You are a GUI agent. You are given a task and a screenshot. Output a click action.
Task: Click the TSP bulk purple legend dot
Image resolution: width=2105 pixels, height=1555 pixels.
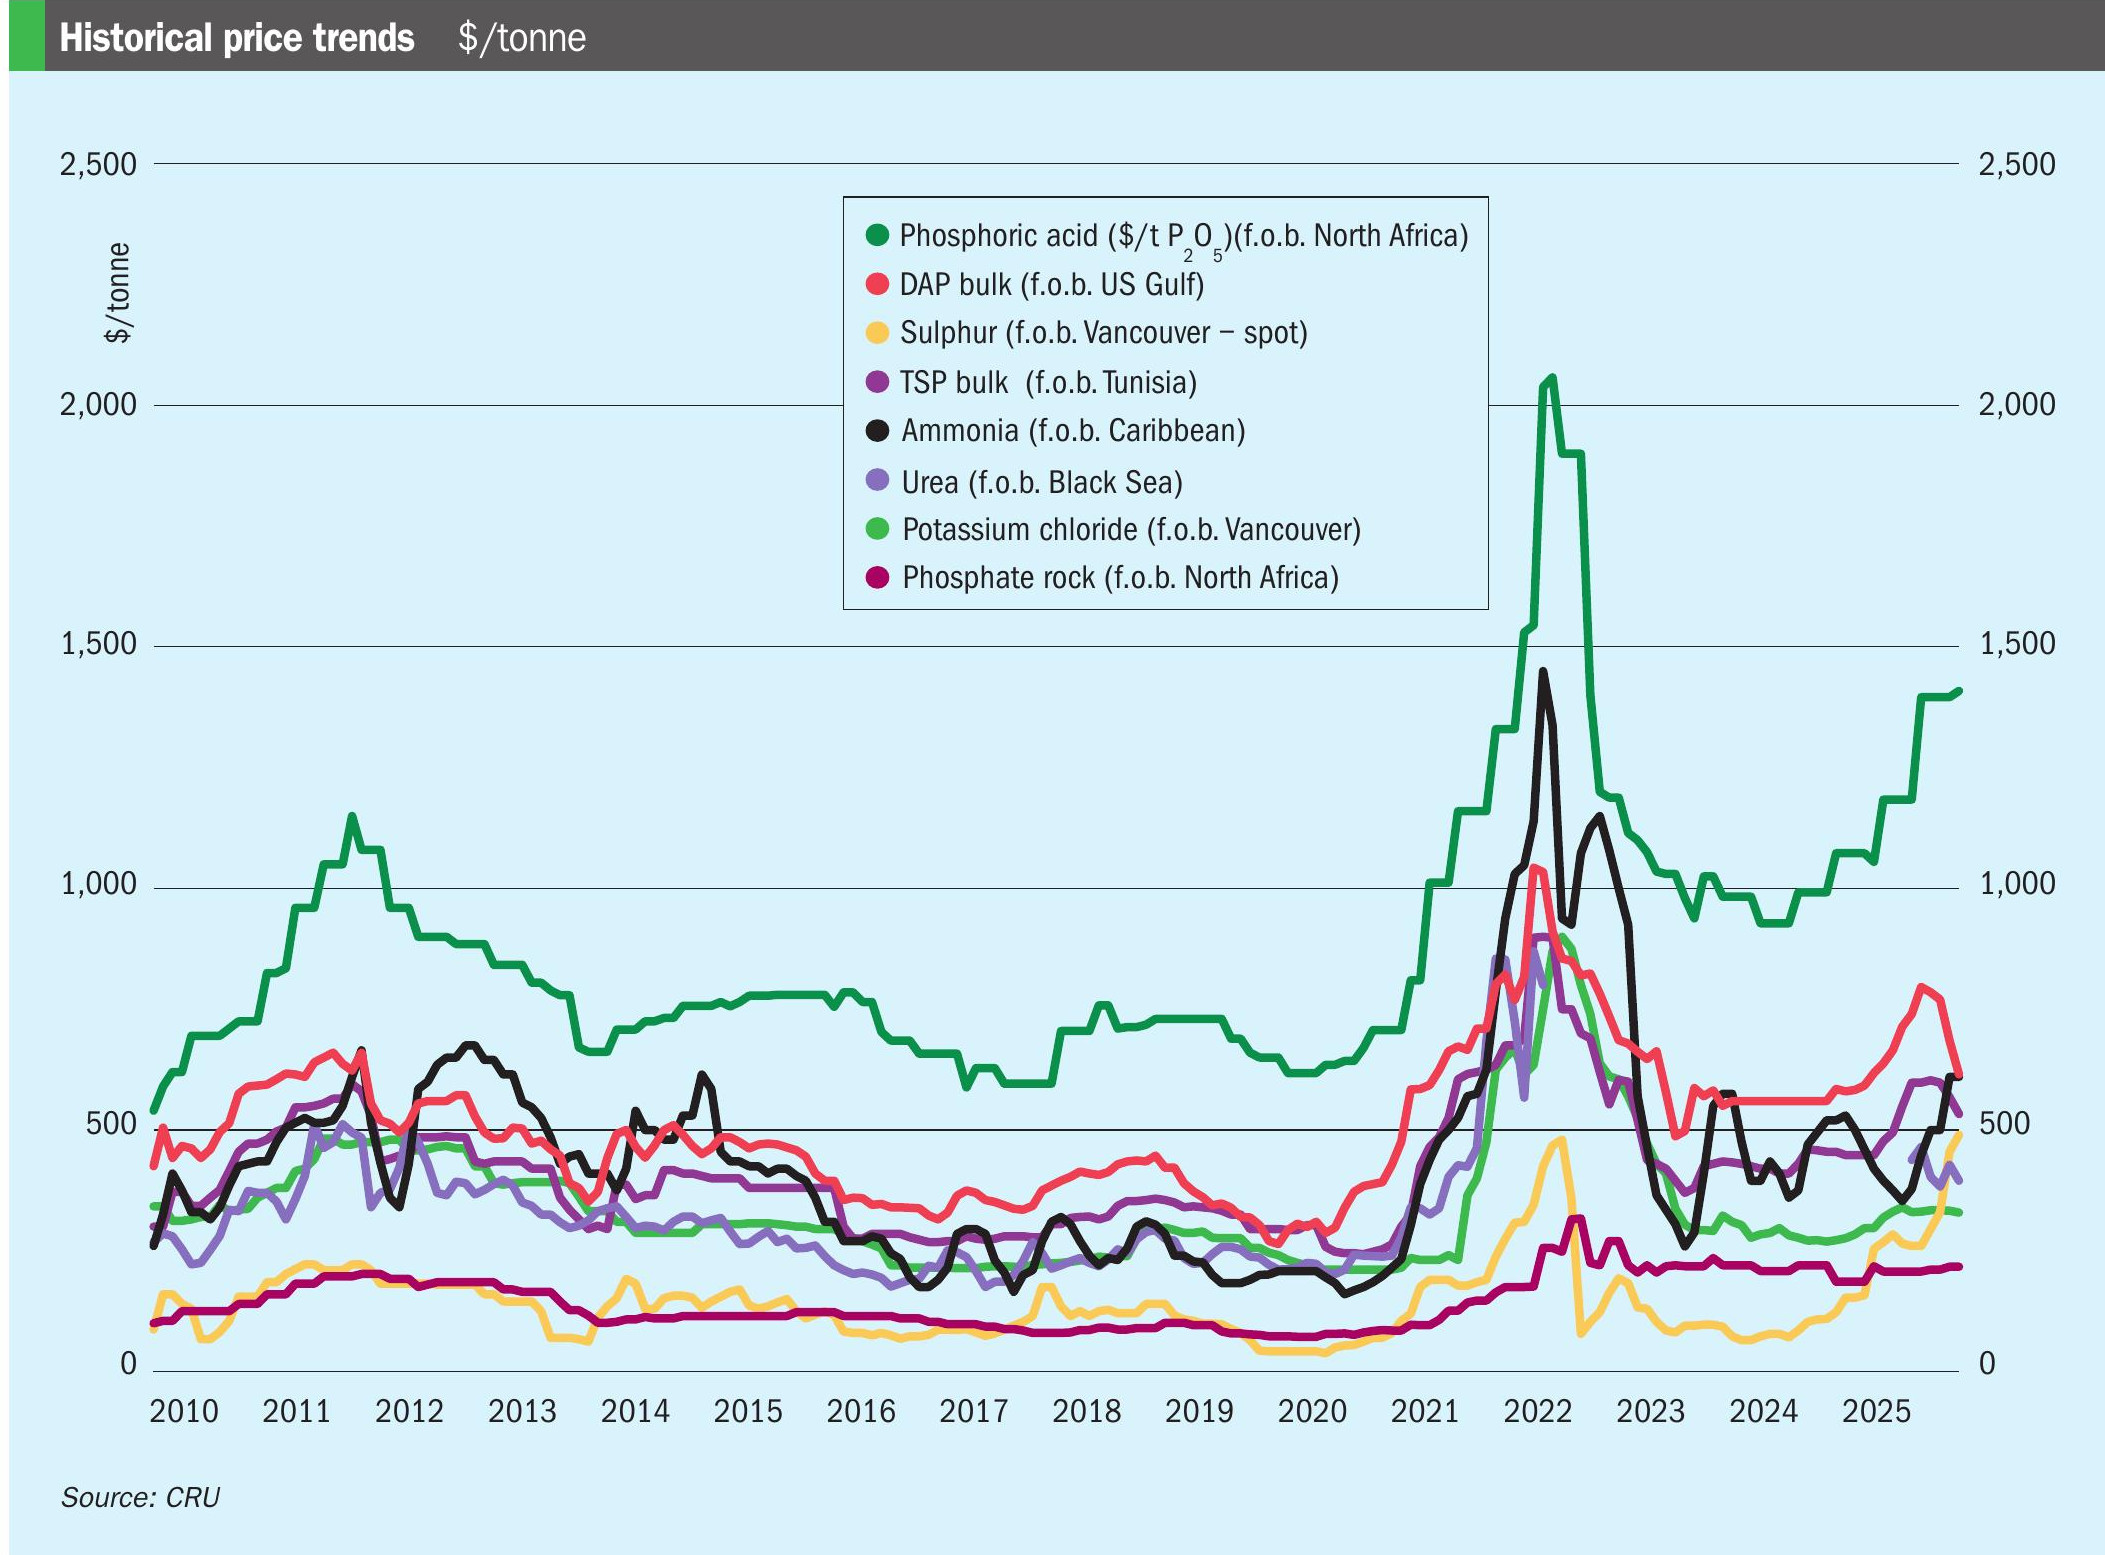(877, 382)
